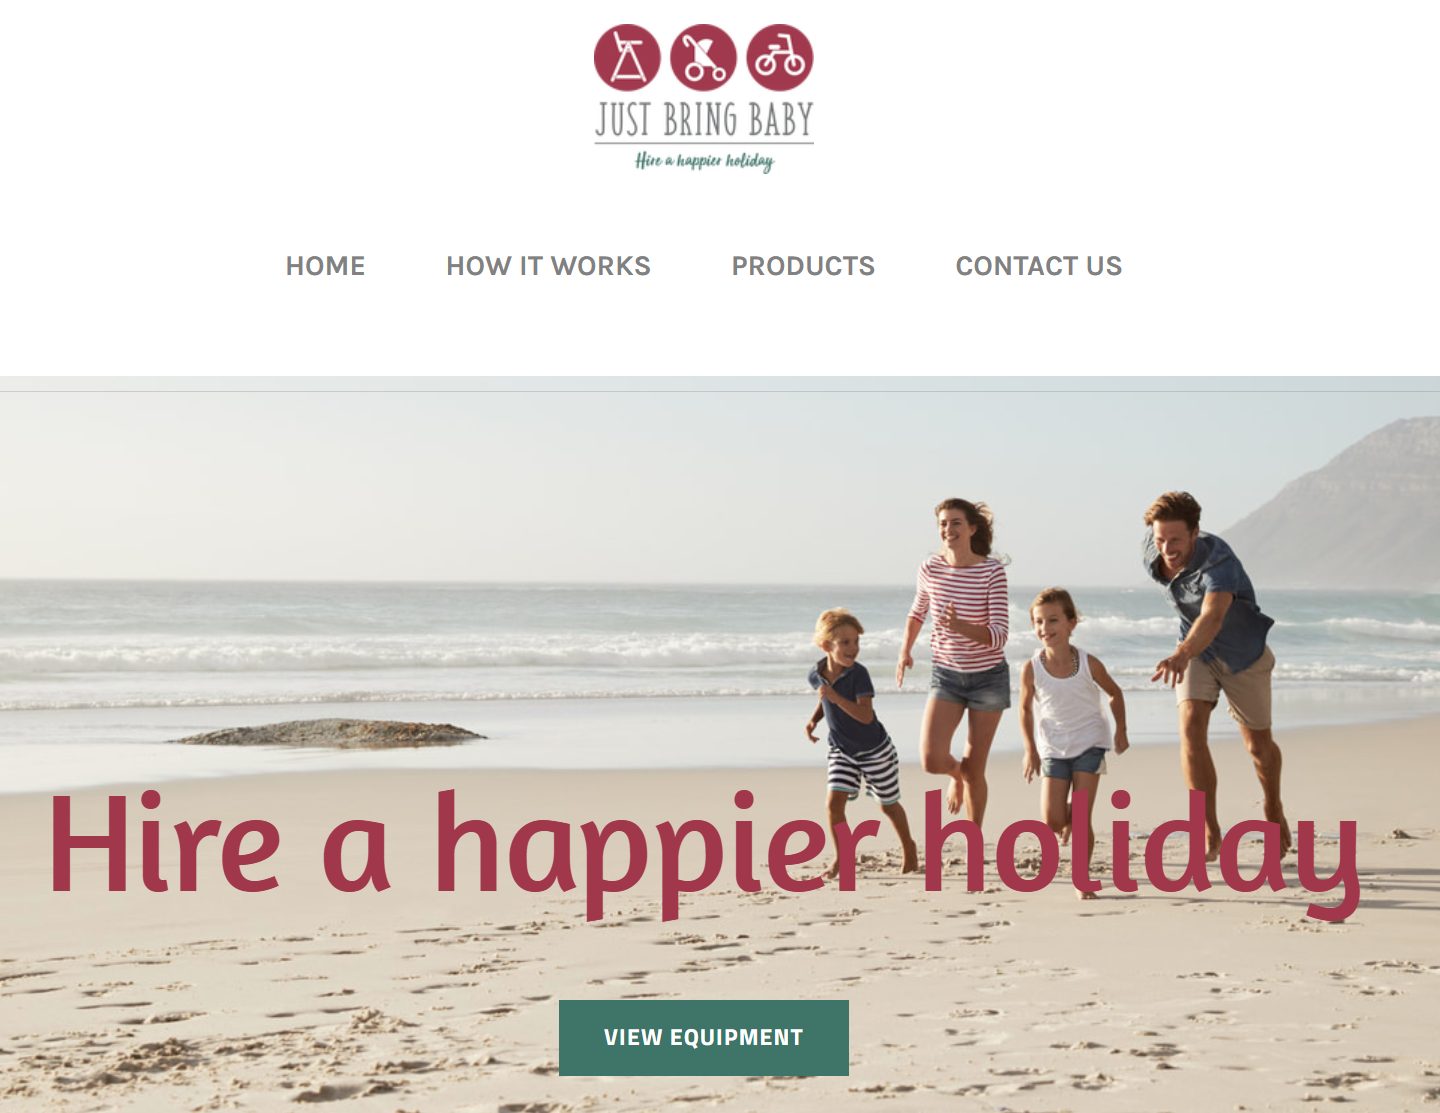Click the tricycle icon in logo
The image size is (1440, 1113).
[x=780, y=57]
